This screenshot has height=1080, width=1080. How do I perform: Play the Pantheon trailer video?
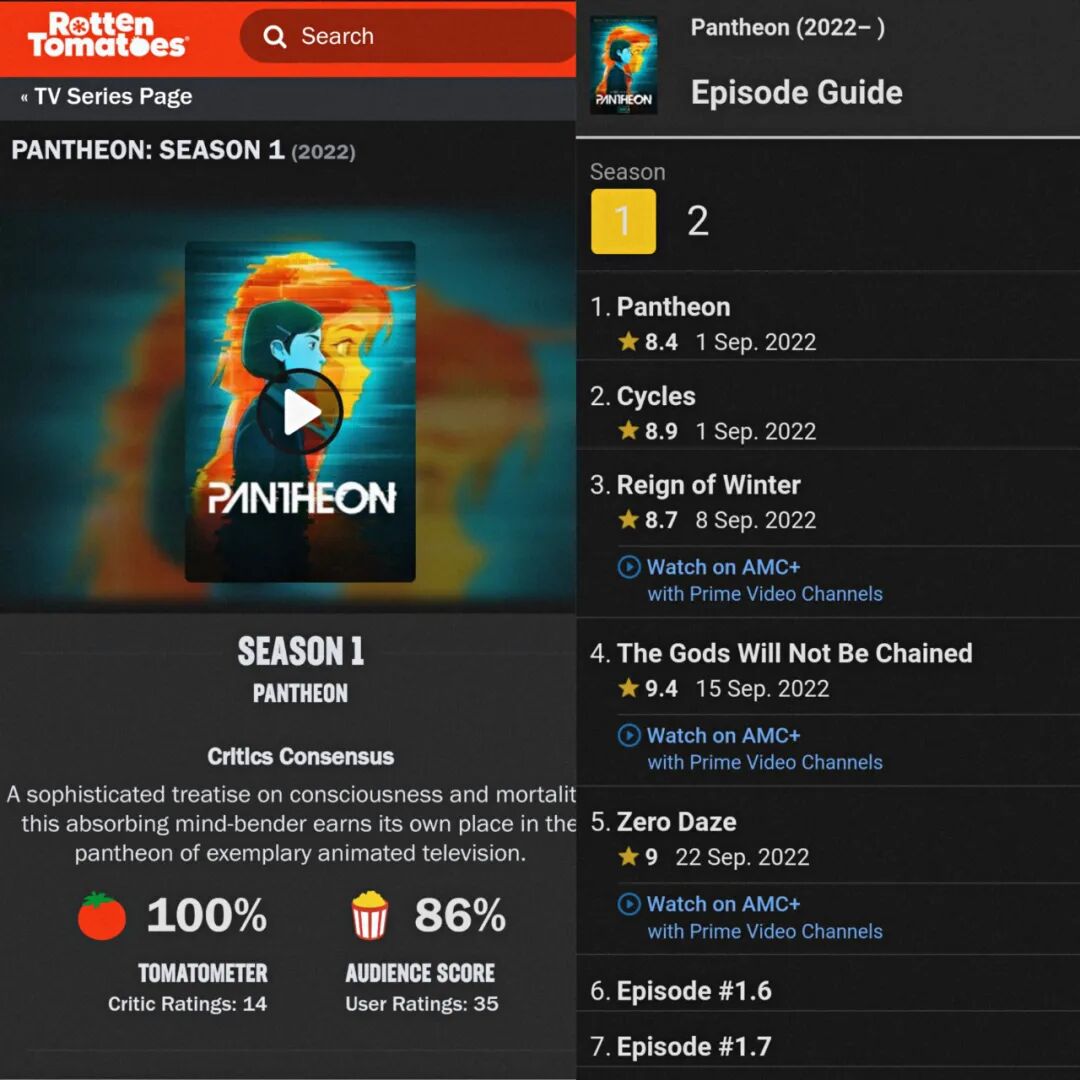click(300, 412)
